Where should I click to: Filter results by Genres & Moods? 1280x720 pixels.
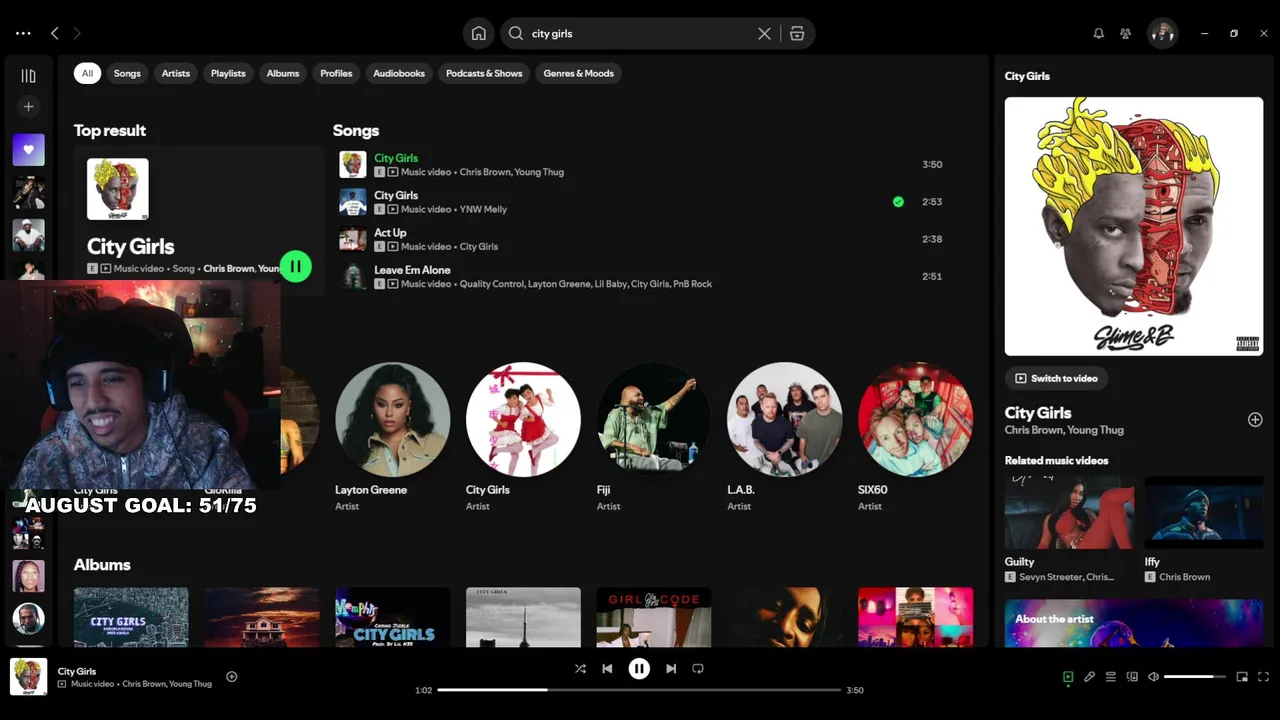click(x=579, y=73)
